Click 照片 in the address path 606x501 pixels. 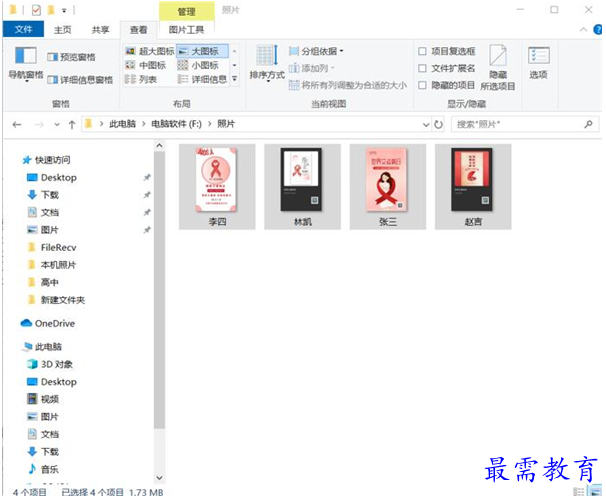[226, 124]
